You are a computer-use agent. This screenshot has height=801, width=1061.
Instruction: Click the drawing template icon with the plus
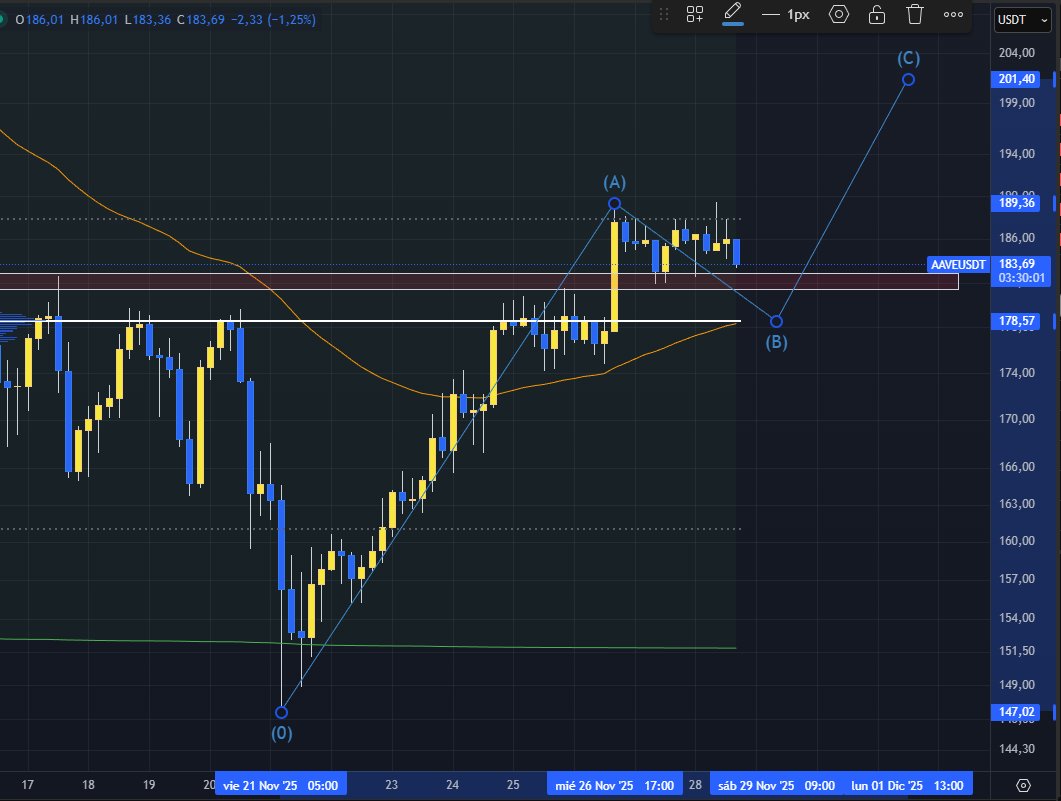(x=694, y=14)
